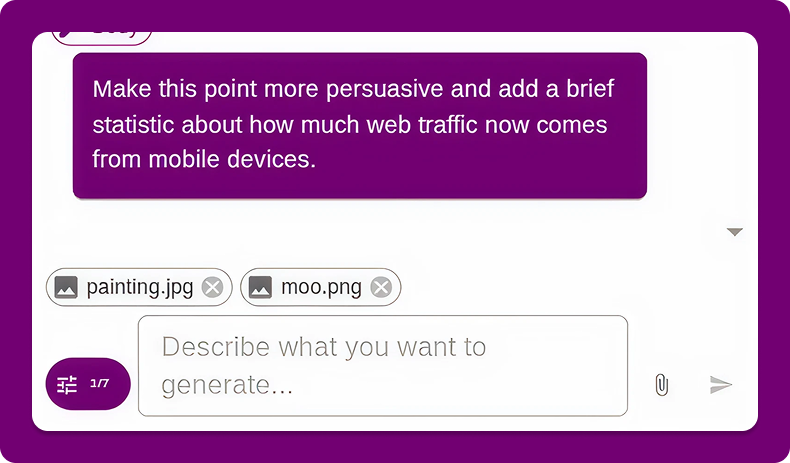This screenshot has height=463, width=790.
Task: Expand the small triangle dropdown arrow
Action: pos(735,232)
